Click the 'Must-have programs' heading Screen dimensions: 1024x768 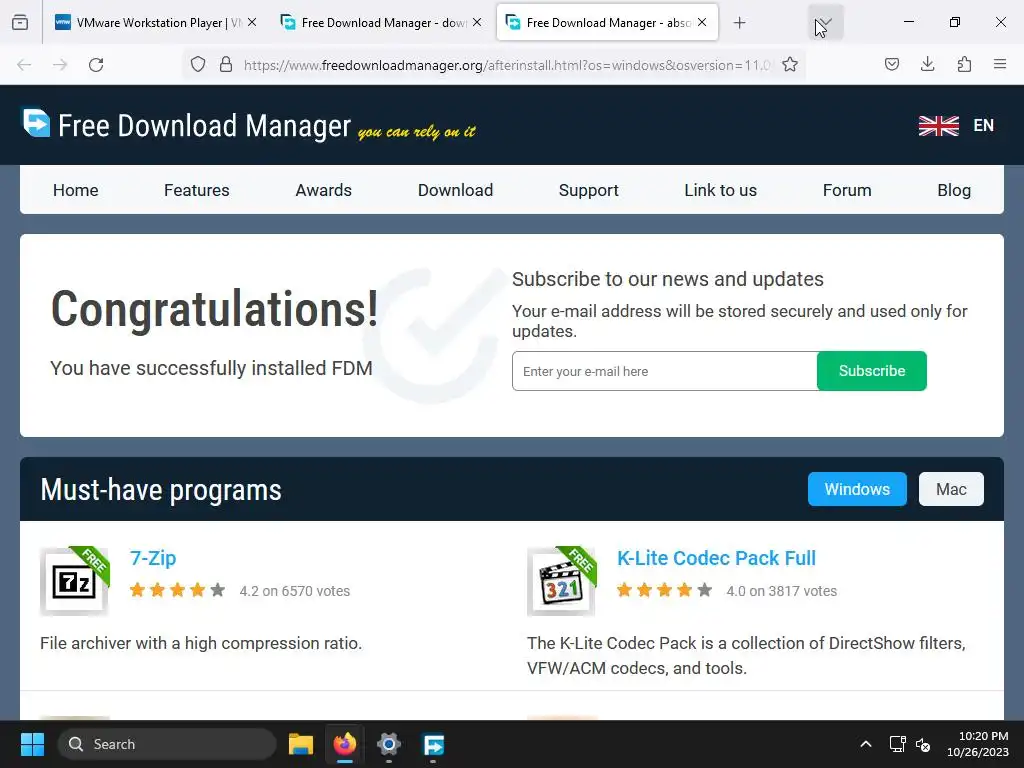(161, 490)
